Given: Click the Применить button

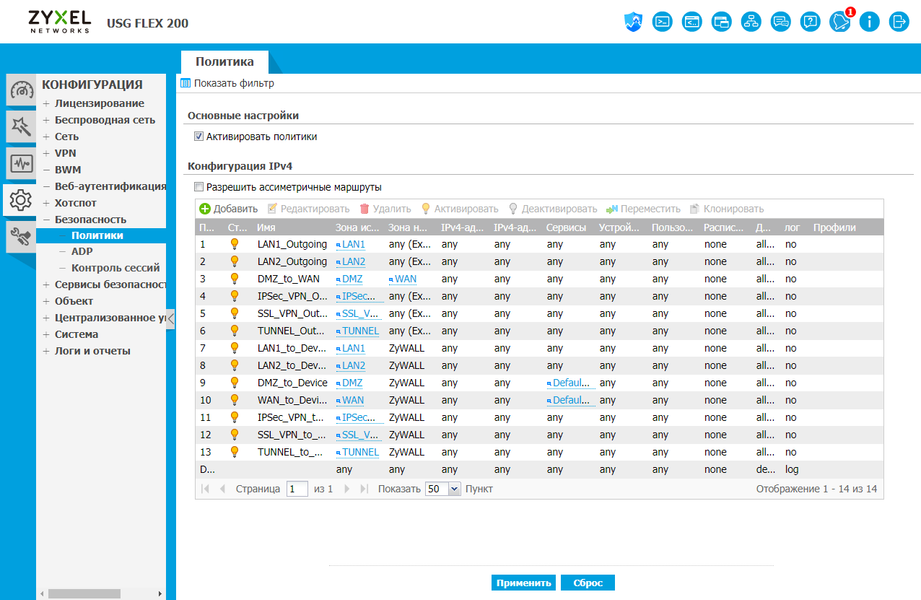Looking at the screenshot, I should 523,583.
